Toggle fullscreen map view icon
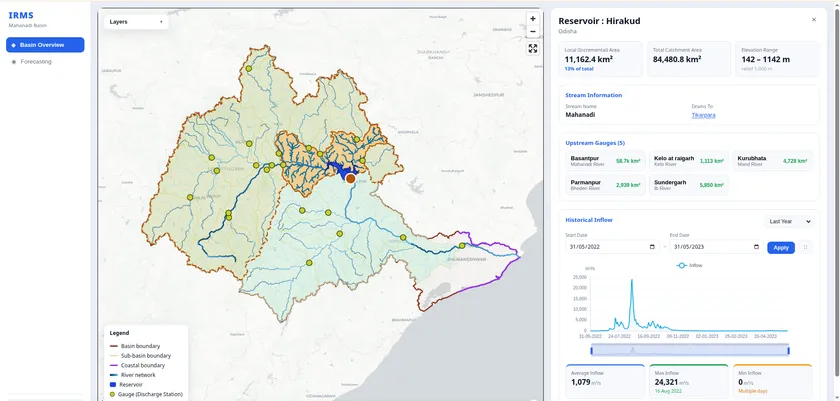 [532, 49]
